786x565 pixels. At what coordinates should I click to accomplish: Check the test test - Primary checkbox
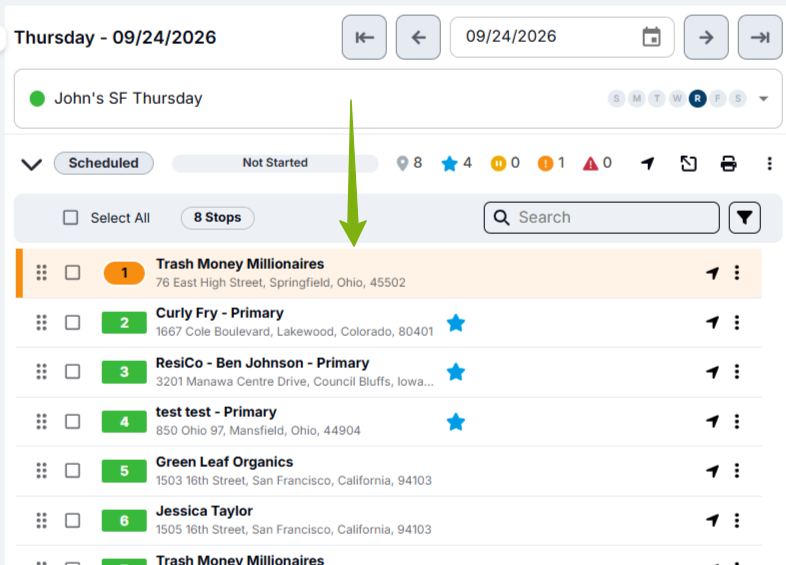pos(73,421)
